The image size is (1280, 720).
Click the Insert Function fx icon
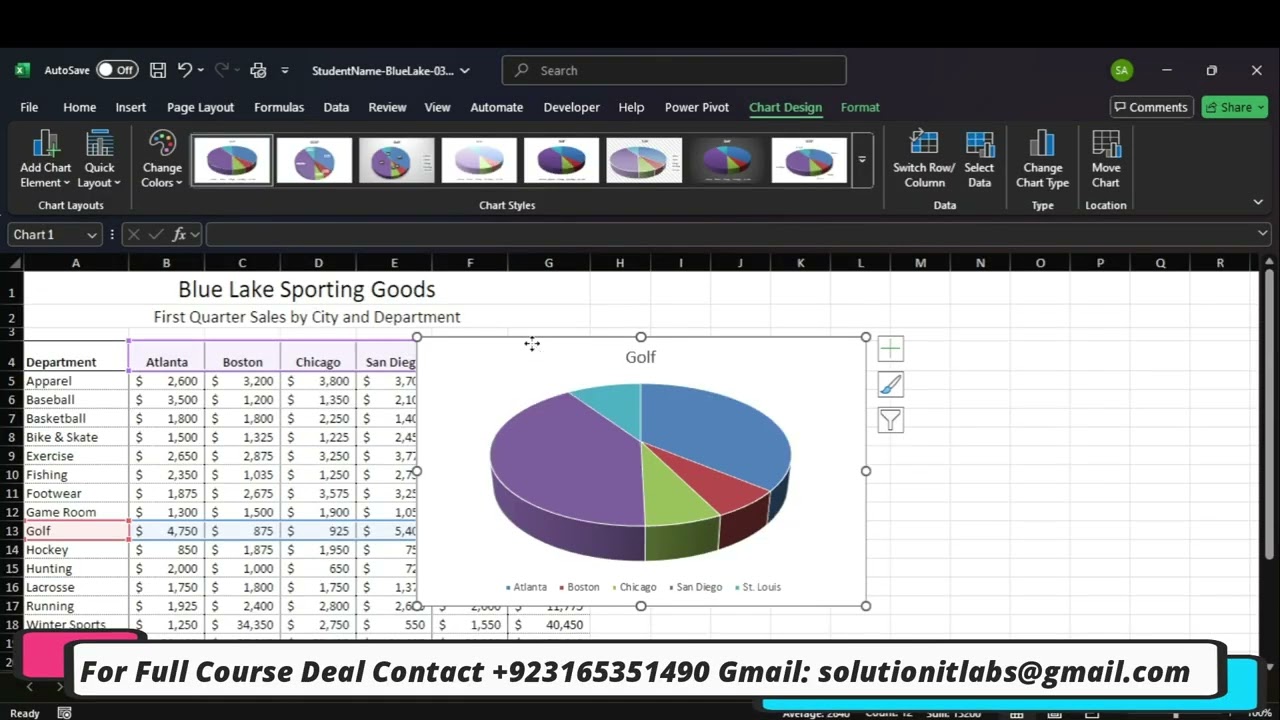pos(180,235)
